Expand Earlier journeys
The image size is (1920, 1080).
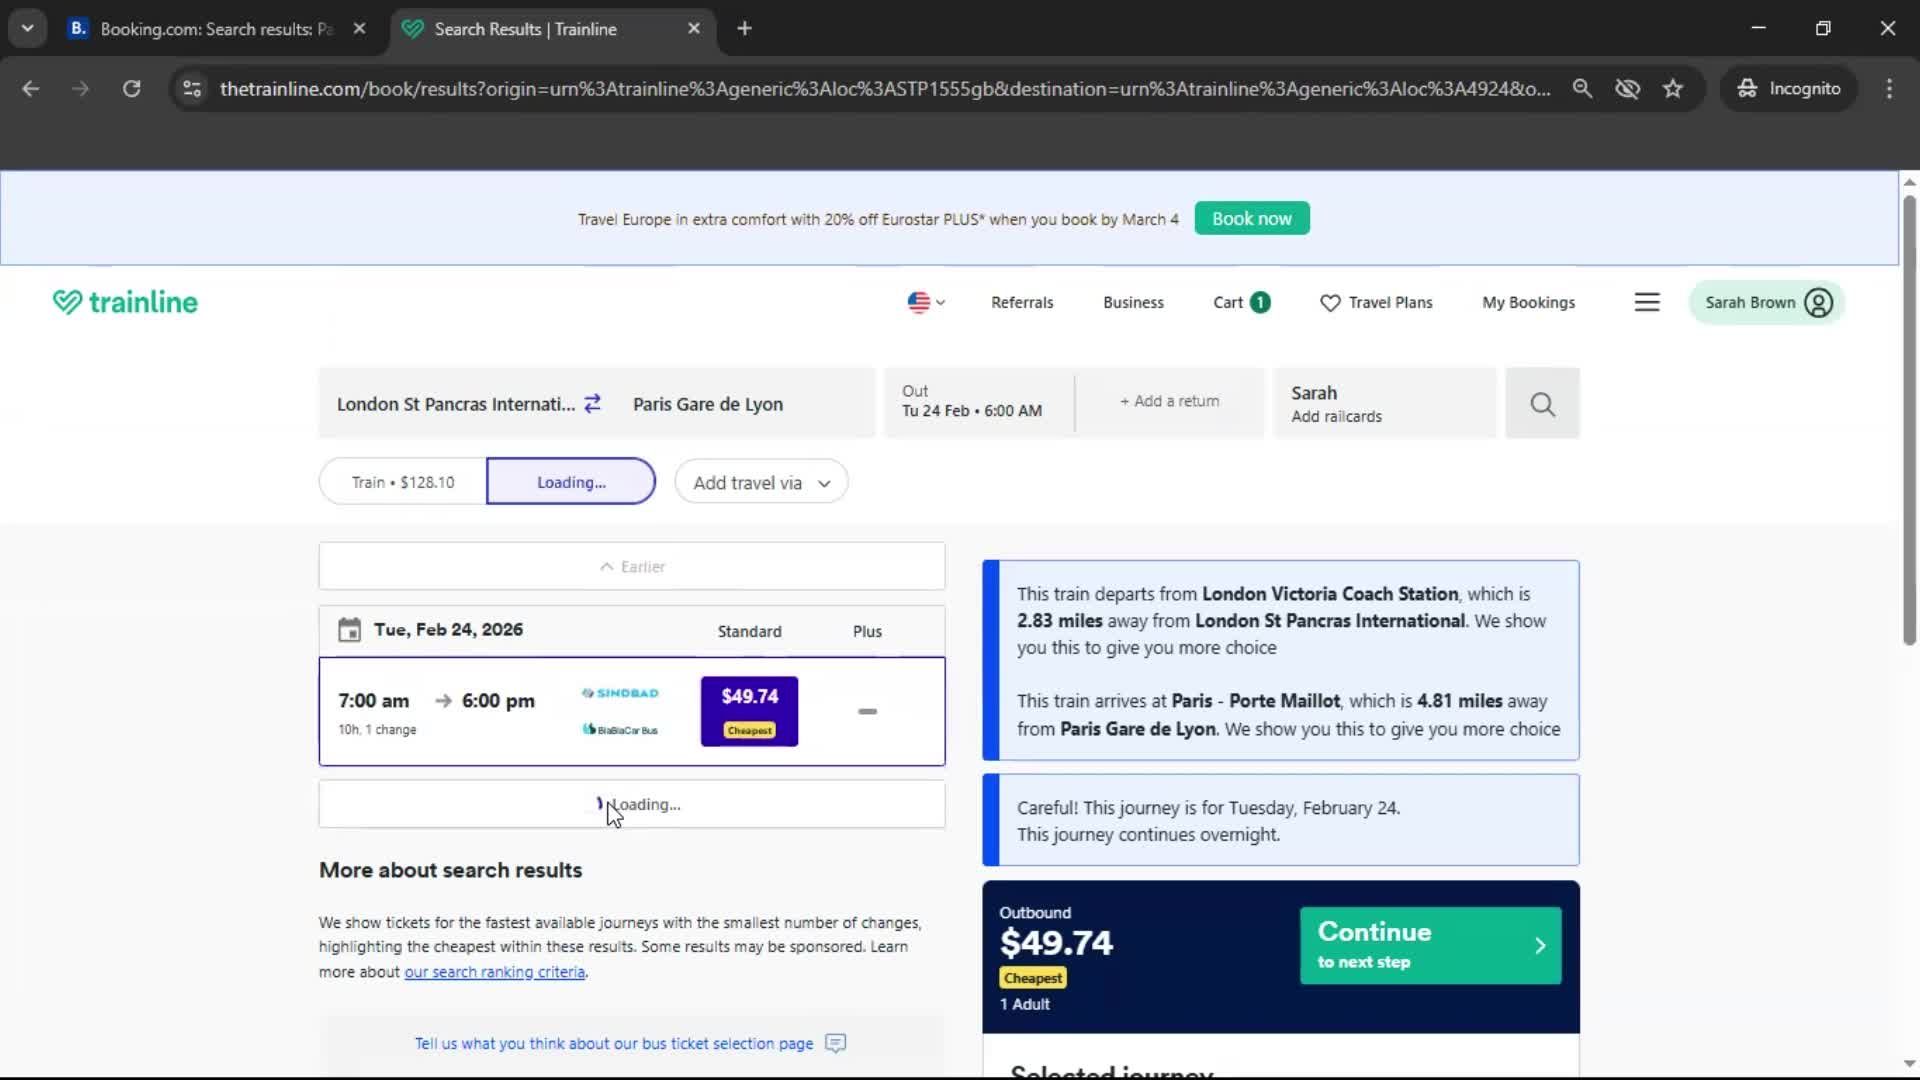pos(632,566)
